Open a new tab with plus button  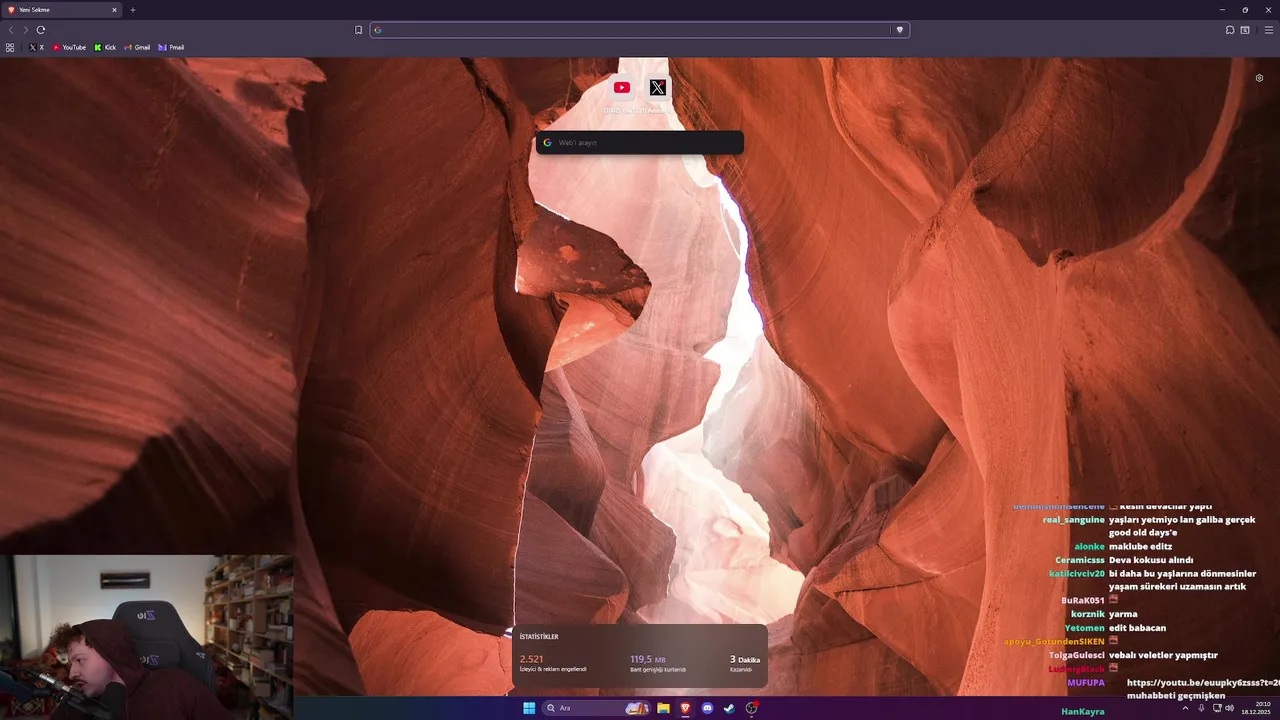pyautogui.click(x=133, y=10)
